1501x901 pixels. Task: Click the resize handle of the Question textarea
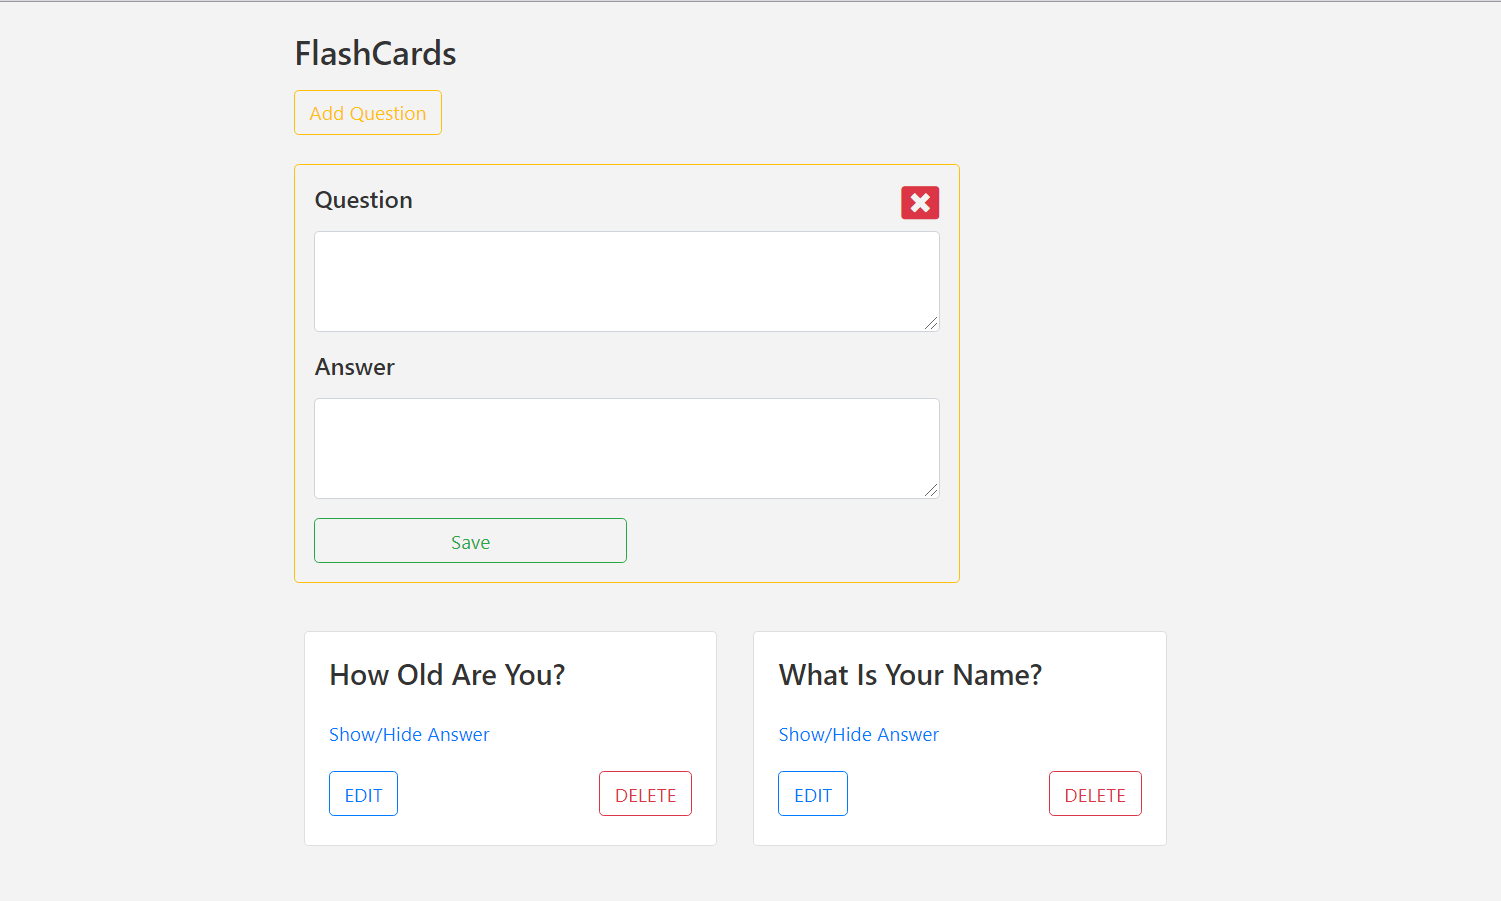click(x=932, y=324)
